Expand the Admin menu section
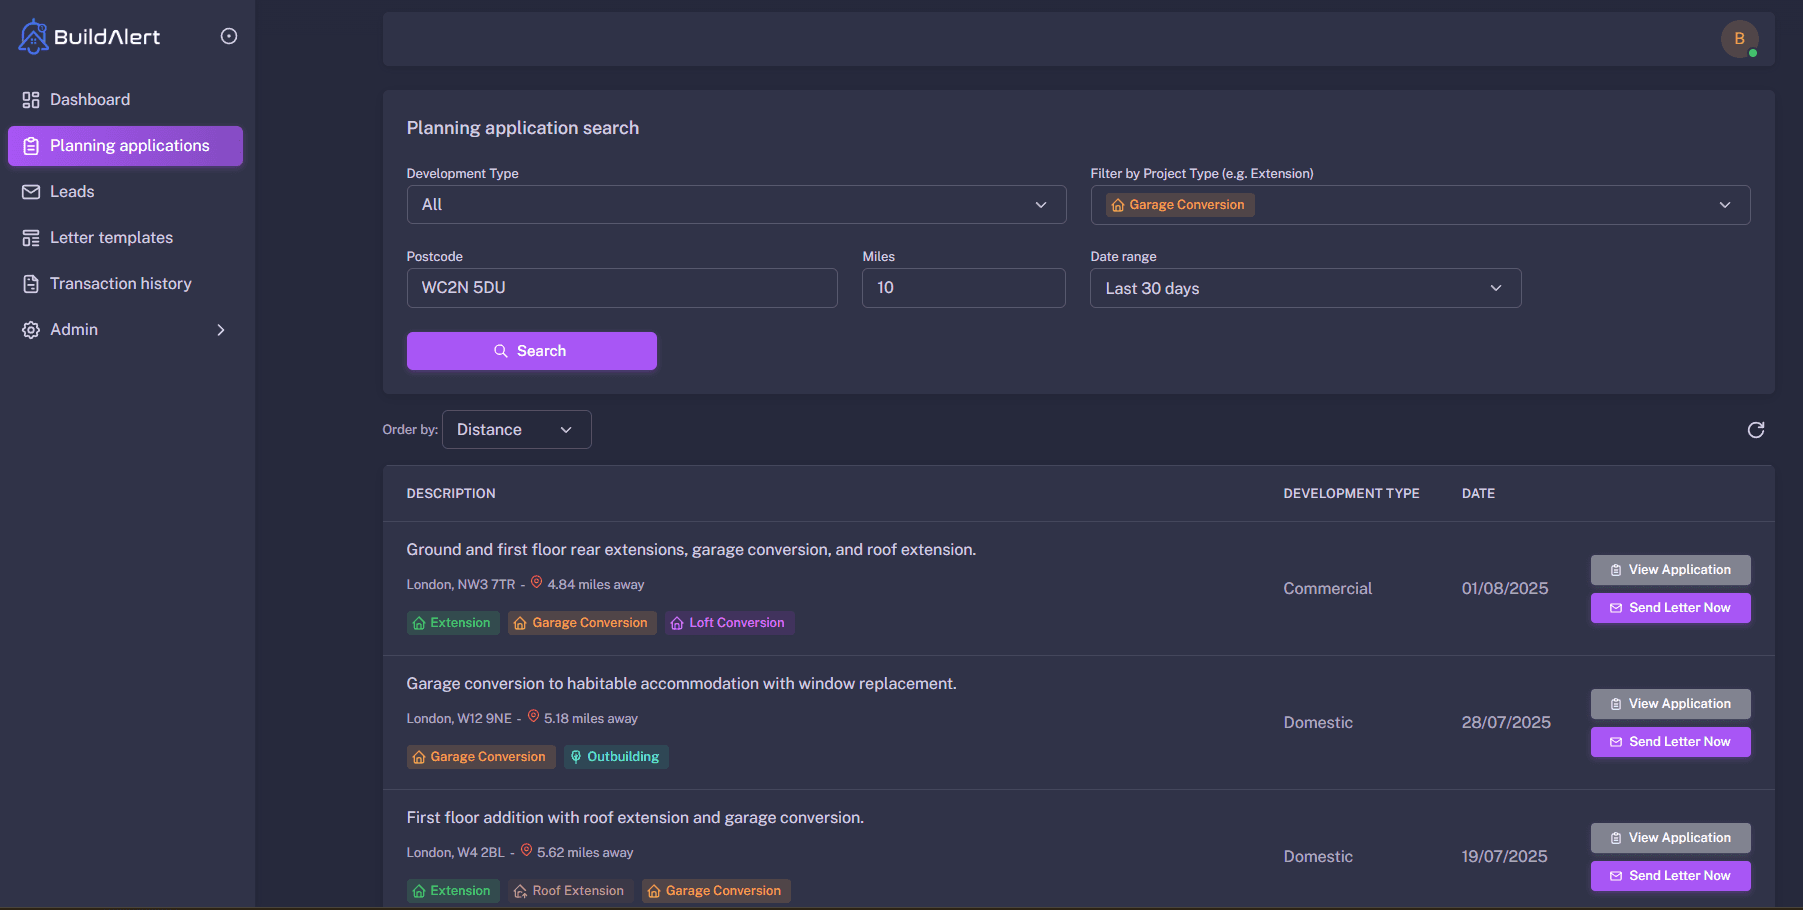This screenshot has width=1803, height=910. (x=124, y=330)
